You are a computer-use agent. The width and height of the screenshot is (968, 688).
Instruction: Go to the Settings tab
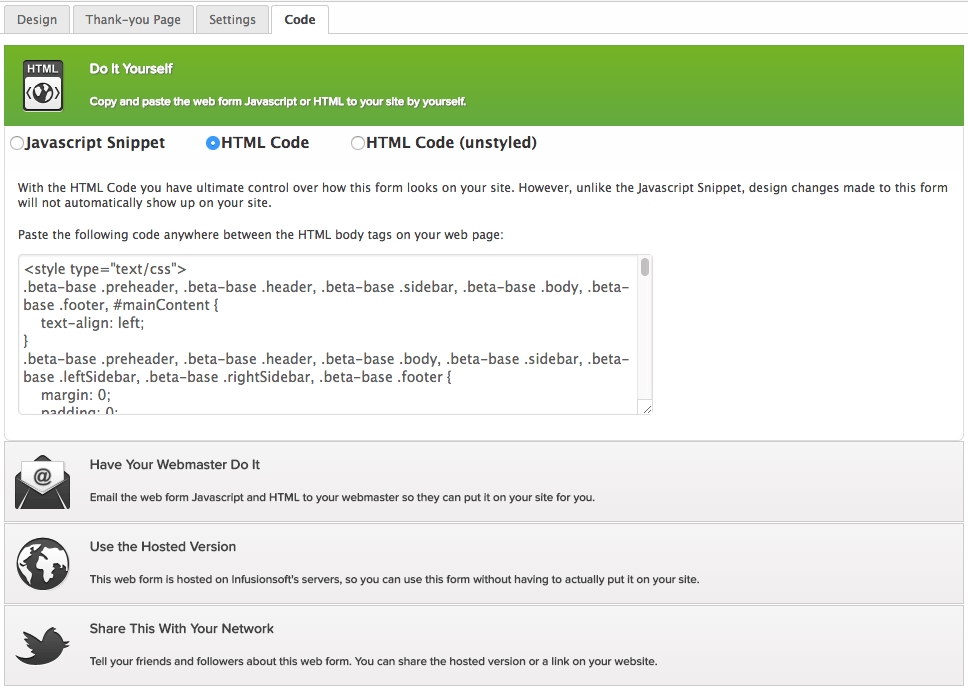pyautogui.click(x=232, y=19)
